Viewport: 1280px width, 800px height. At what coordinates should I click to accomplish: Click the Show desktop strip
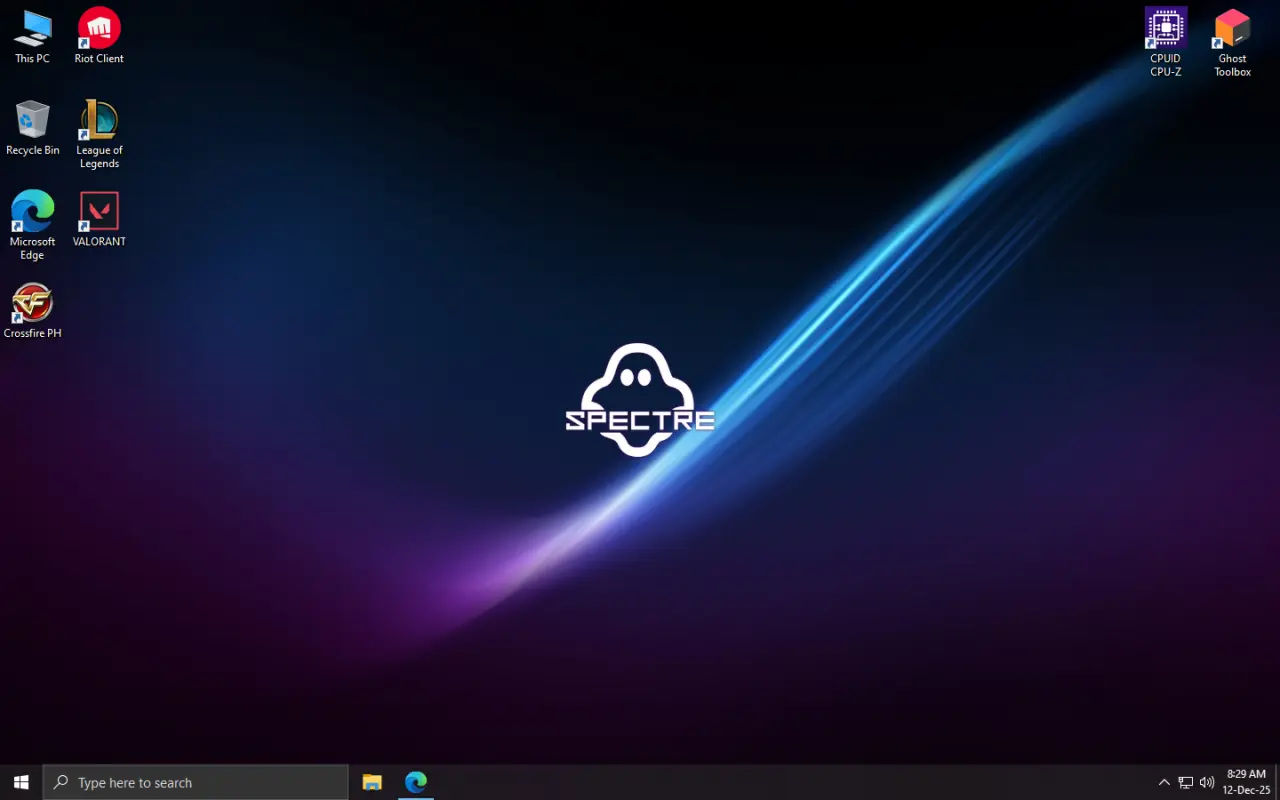[1277, 782]
